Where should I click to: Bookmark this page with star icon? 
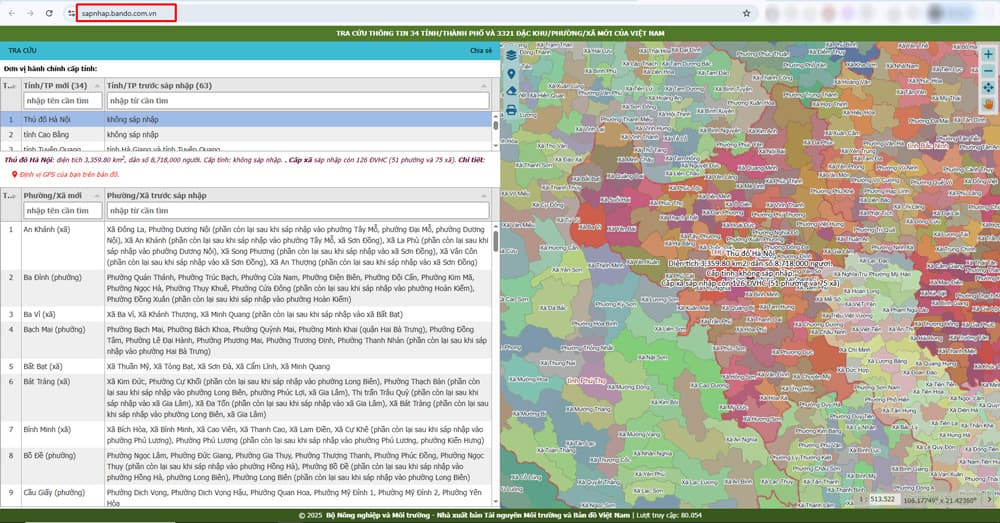pyautogui.click(x=746, y=14)
